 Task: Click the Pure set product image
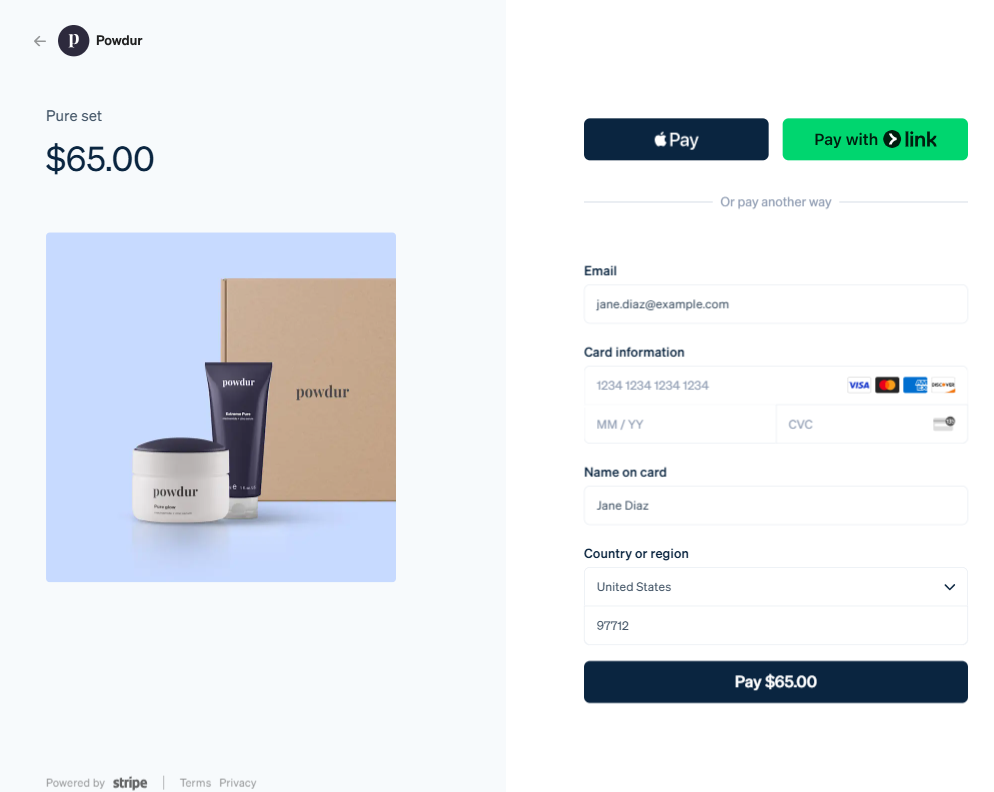pos(221,407)
